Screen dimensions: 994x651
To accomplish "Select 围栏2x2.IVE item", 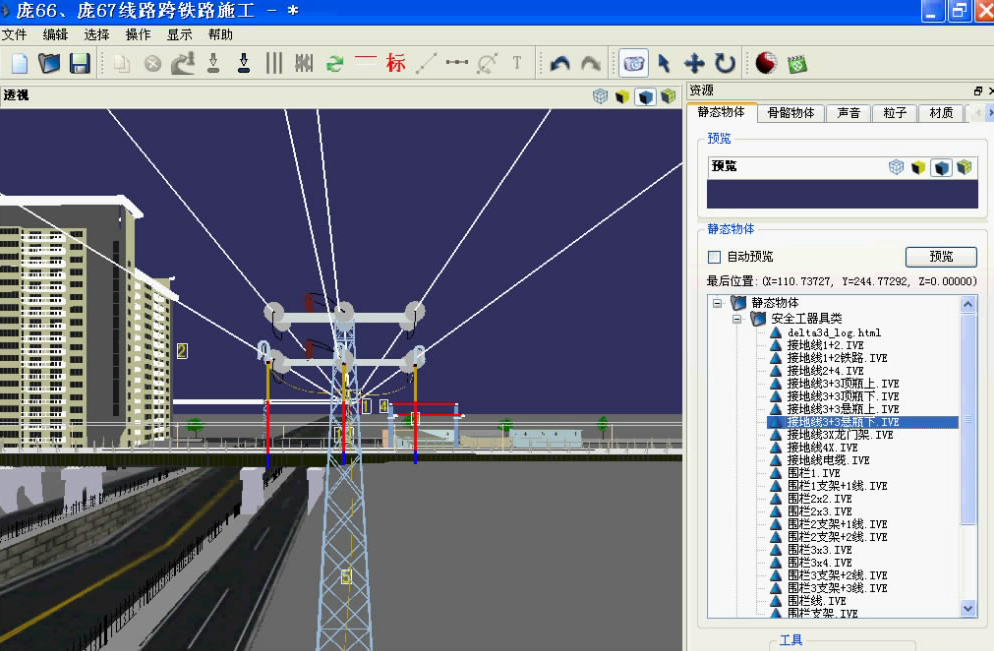I will 819,499.
